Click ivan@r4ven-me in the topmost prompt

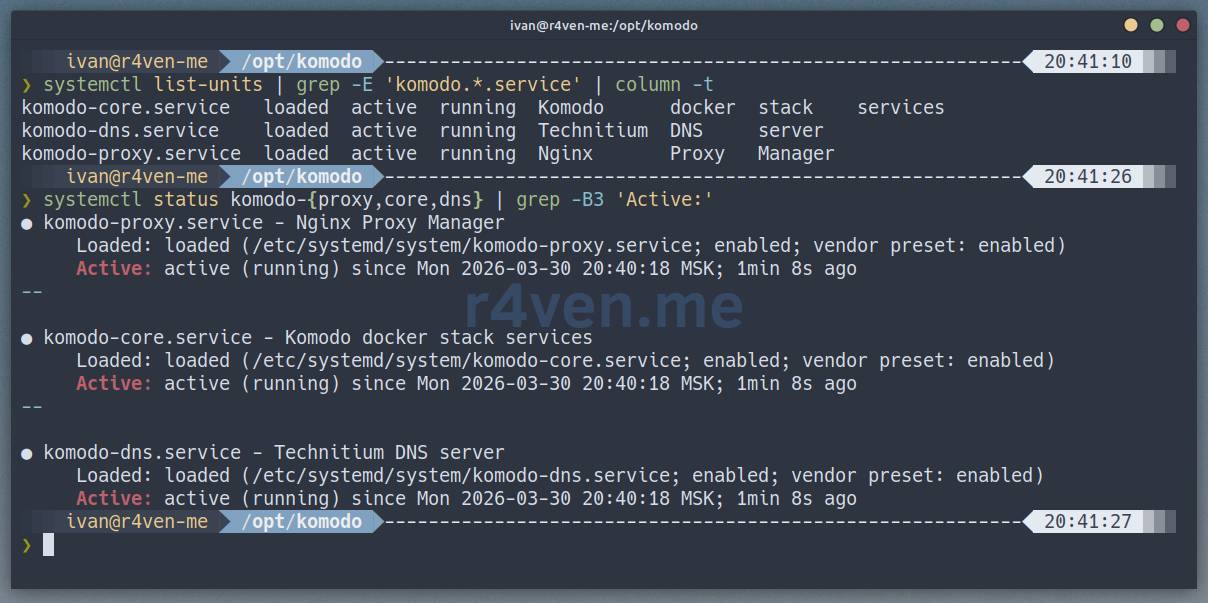click(137, 62)
